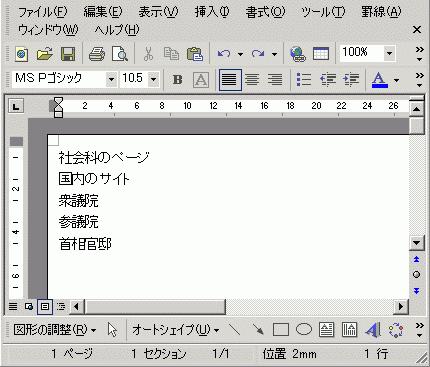The width and height of the screenshot is (430, 367).
Task: Toggle justify alignment
Action: (230, 80)
